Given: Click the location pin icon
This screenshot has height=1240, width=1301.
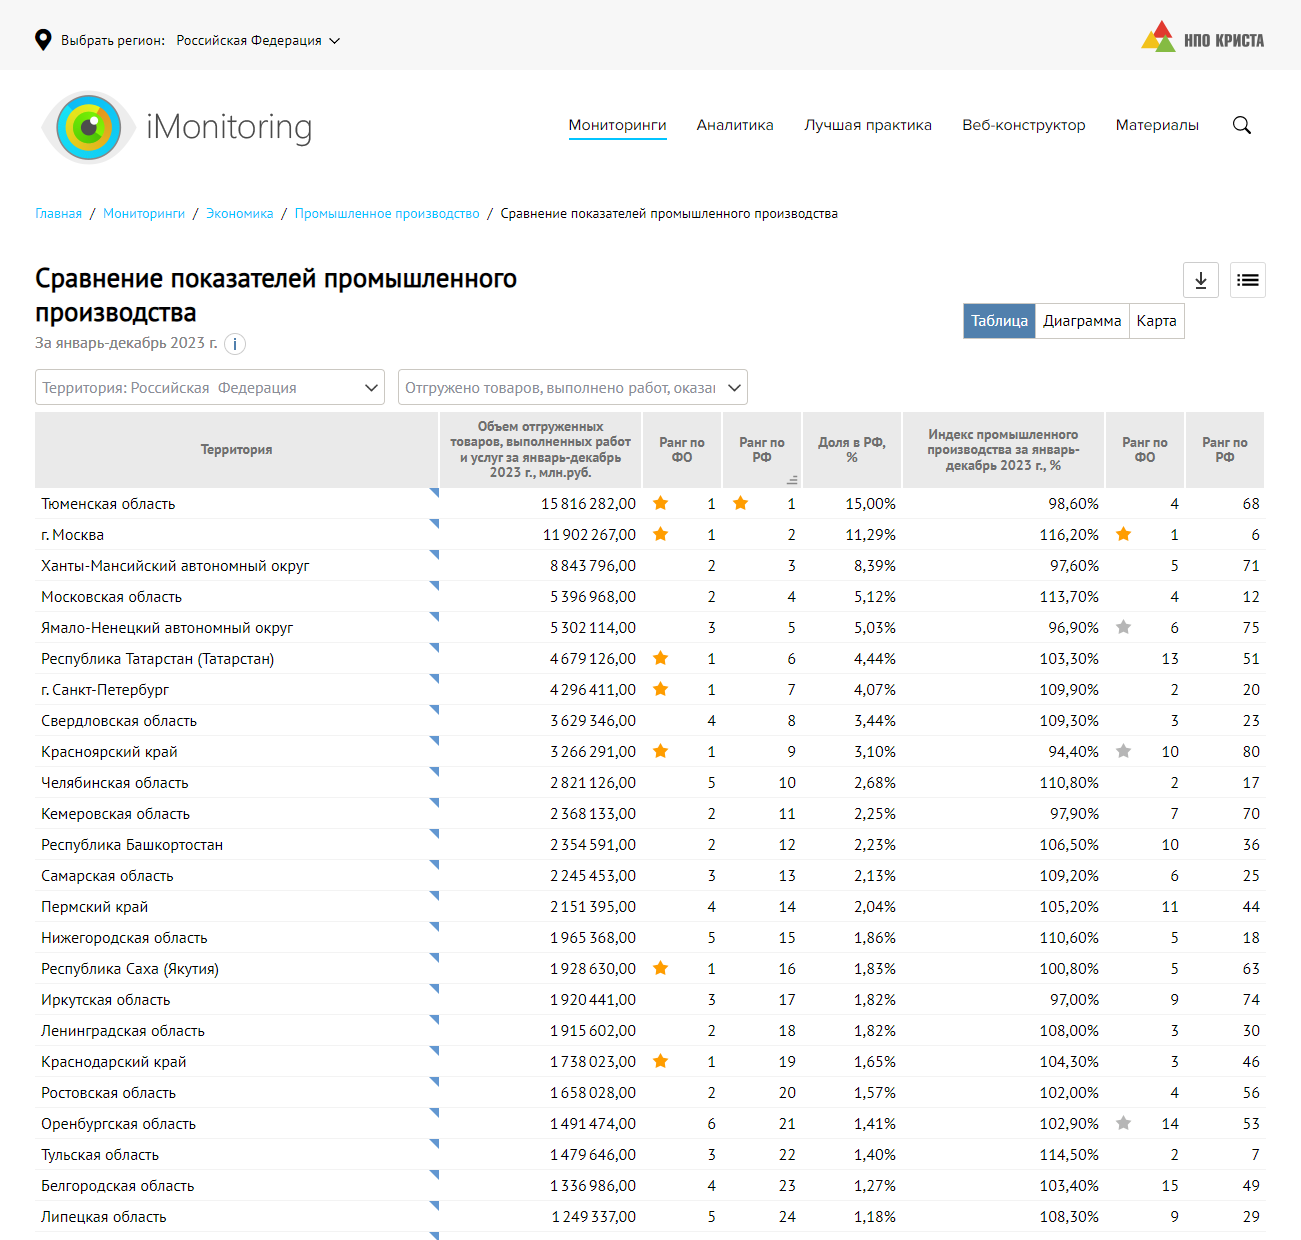Looking at the screenshot, I should coord(43,40).
